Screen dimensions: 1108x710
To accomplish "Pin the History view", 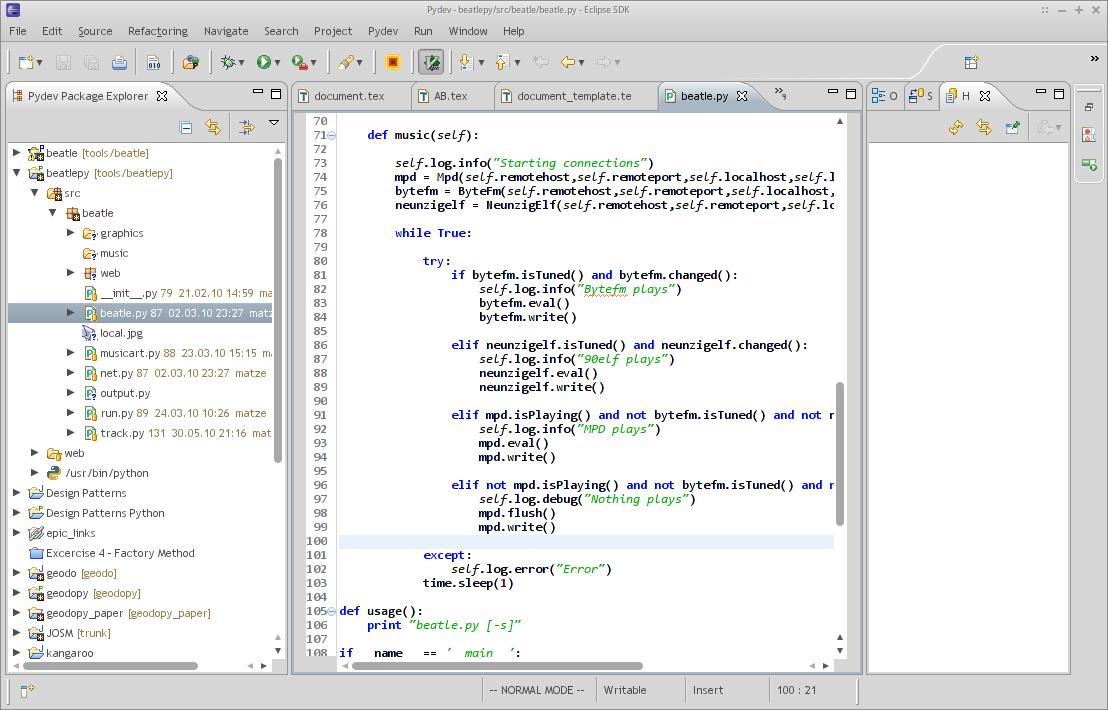I will (1012, 127).
